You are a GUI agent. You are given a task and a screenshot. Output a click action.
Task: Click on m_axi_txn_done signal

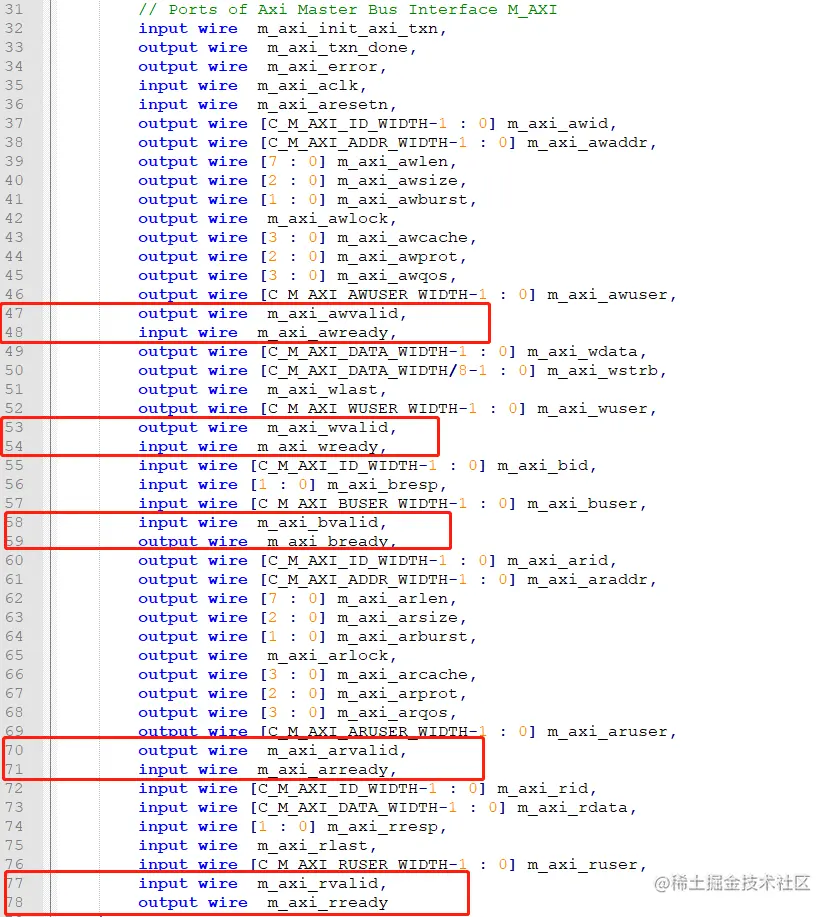[x=337, y=47]
